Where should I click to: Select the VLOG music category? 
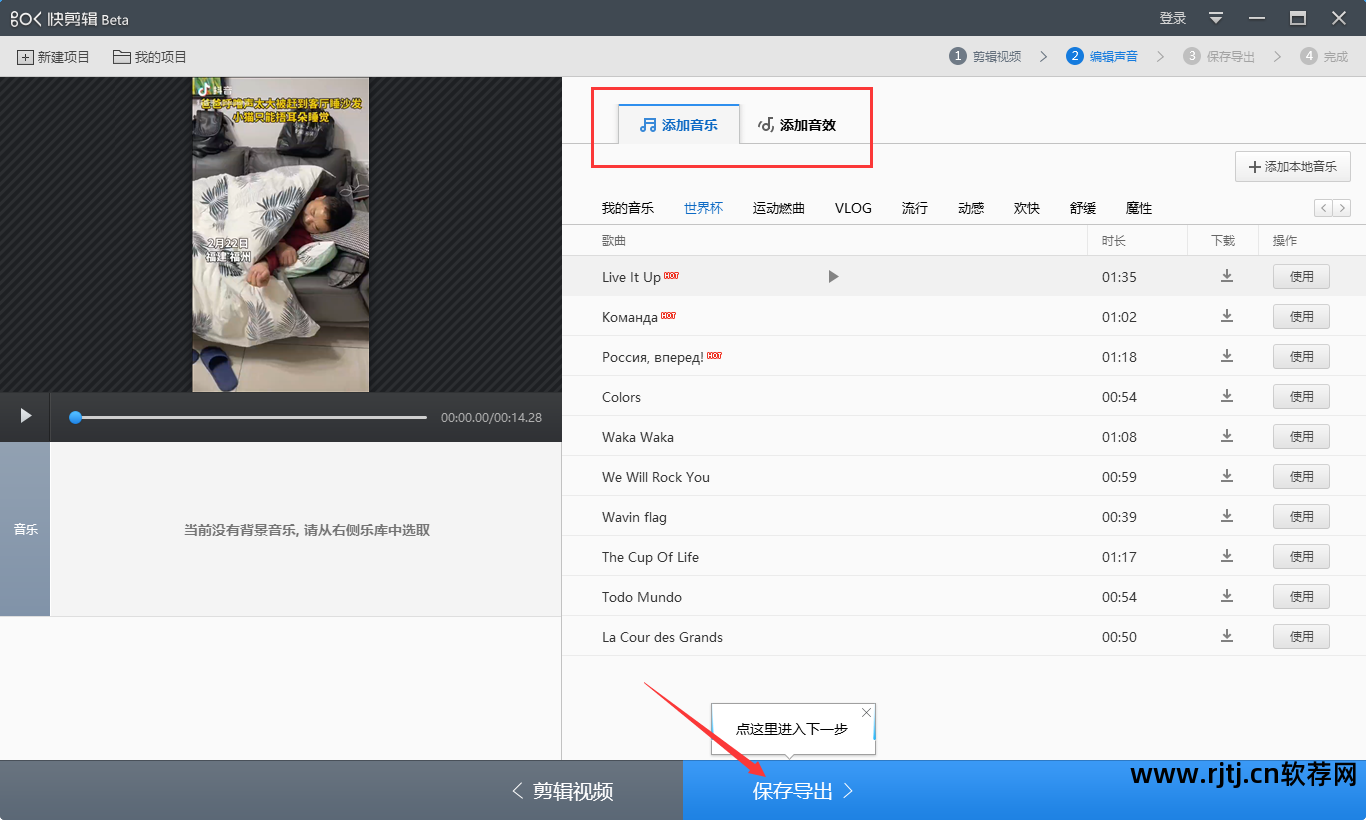(x=853, y=208)
